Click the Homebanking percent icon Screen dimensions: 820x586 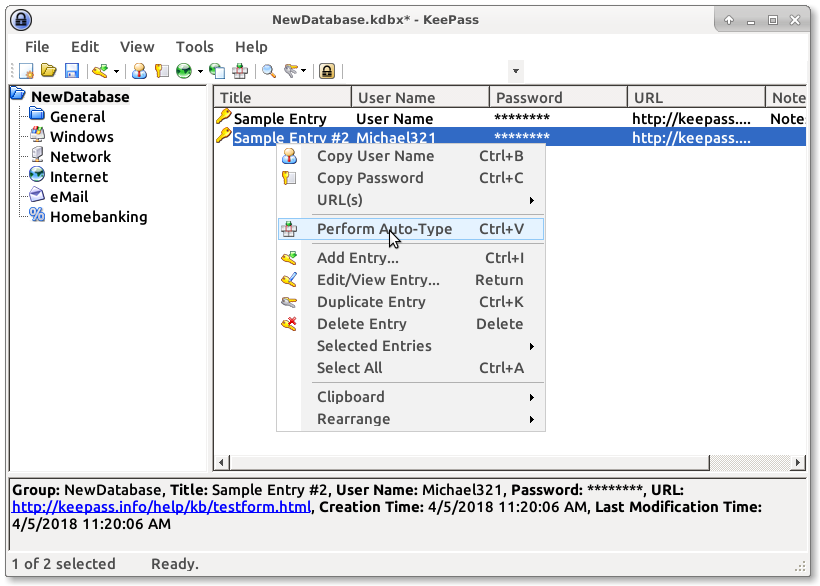tap(37, 214)
